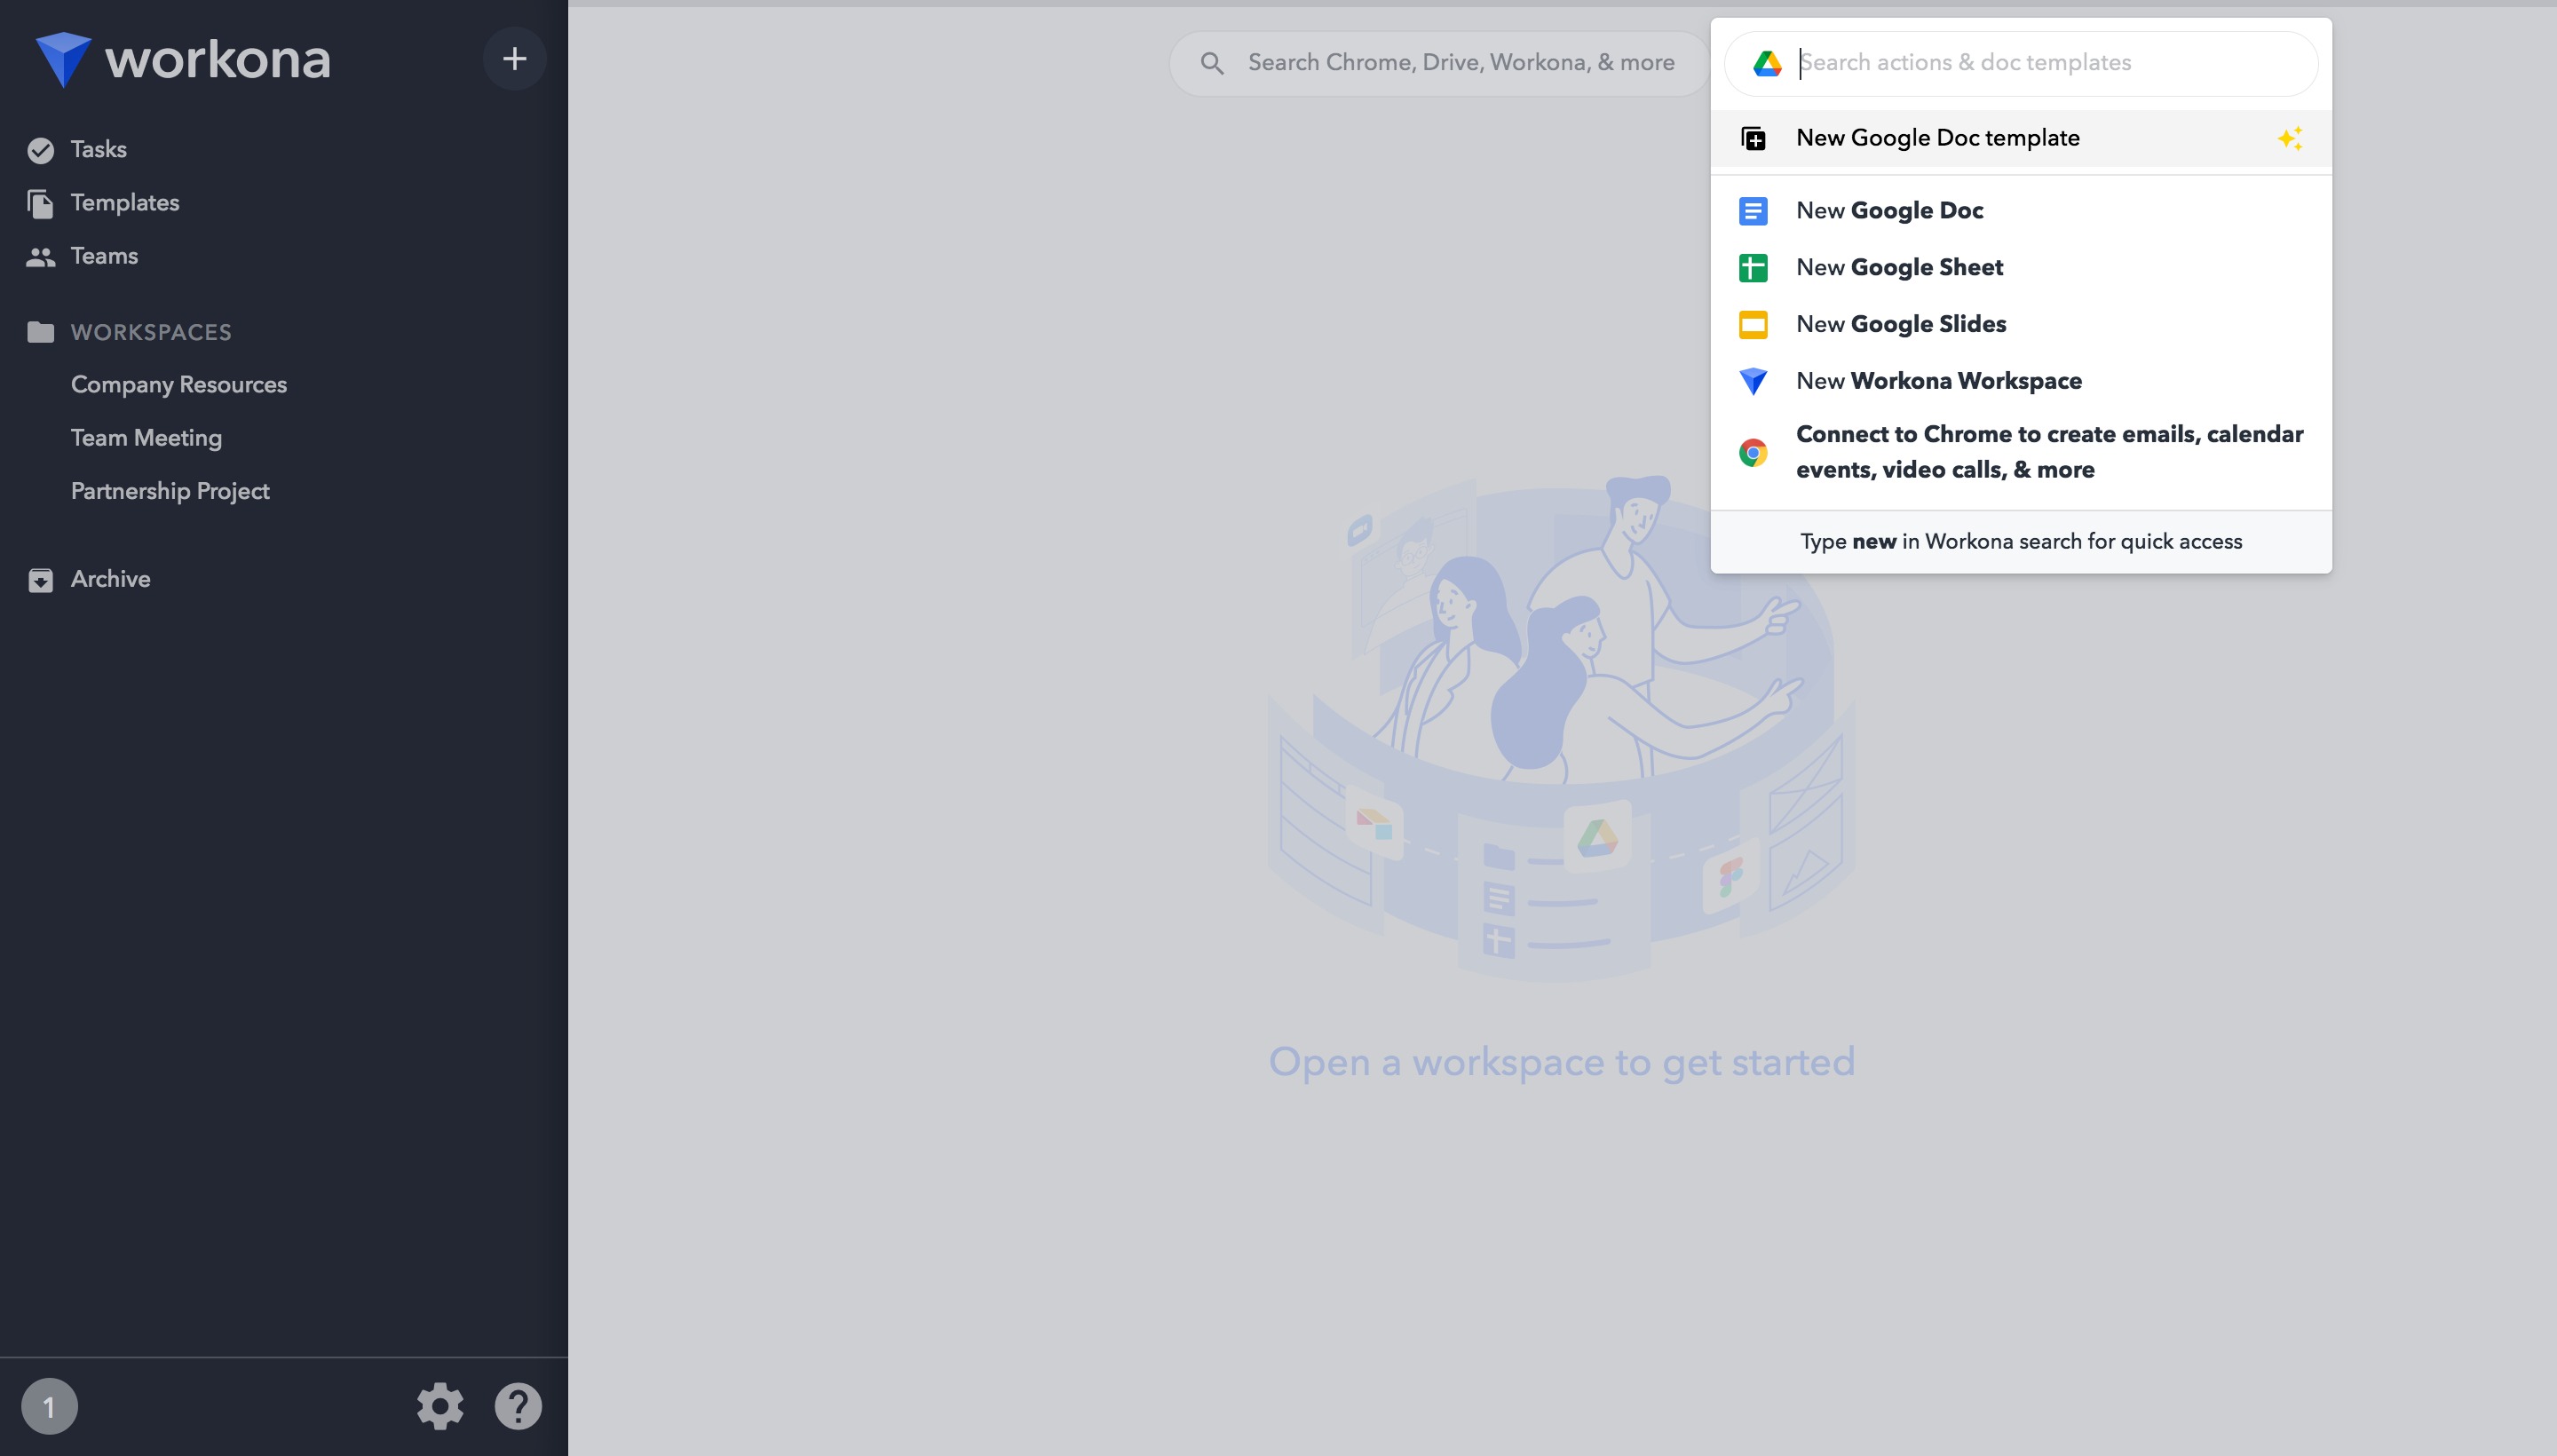Click the Templates document icon
The width and height of the screenshot is (2557, 1456).
41,204
